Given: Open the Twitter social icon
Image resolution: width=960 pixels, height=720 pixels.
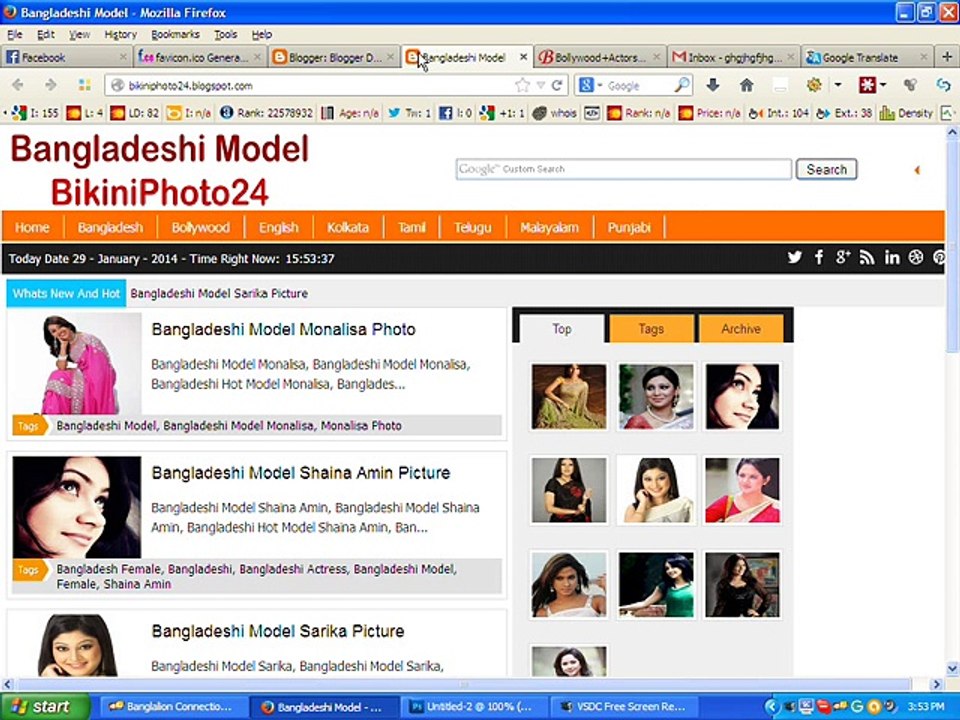Looking at the screenshot, I should [x=794, y=258].
